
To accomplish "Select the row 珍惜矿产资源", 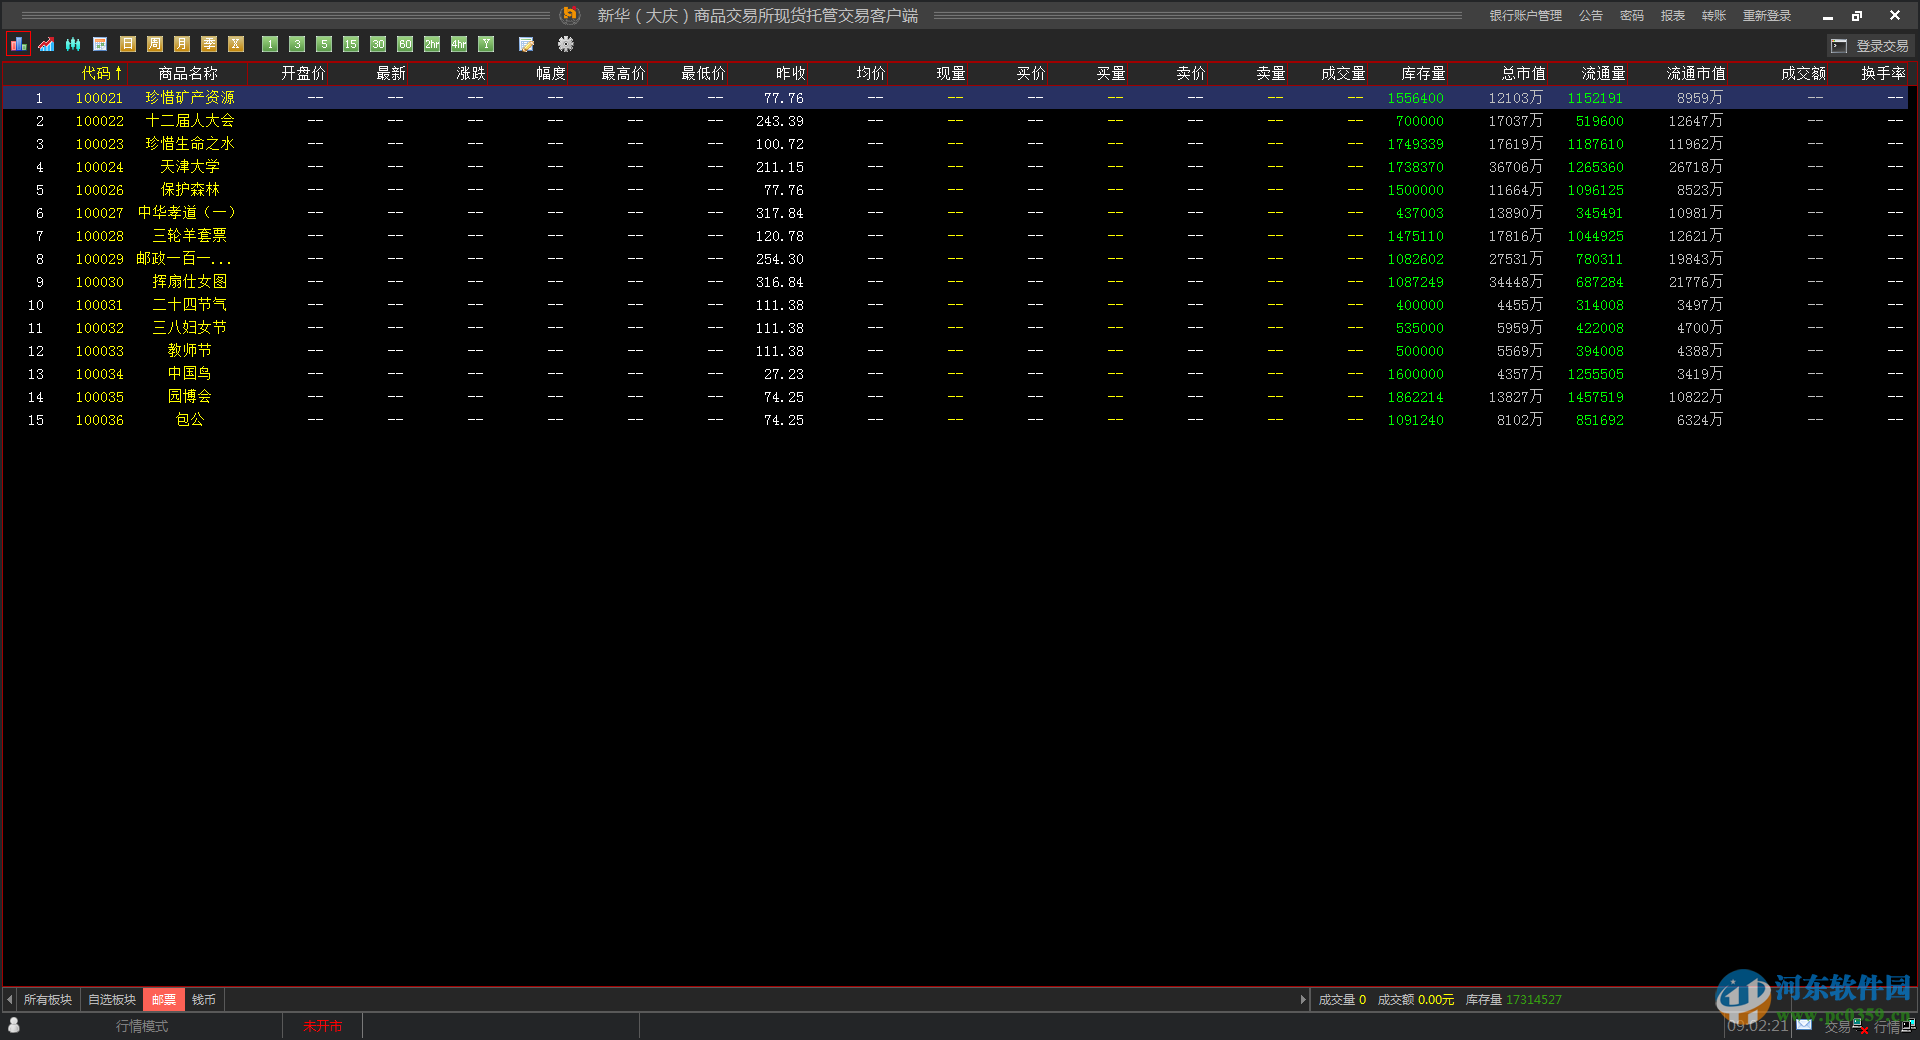I will (x=955, y=98).
